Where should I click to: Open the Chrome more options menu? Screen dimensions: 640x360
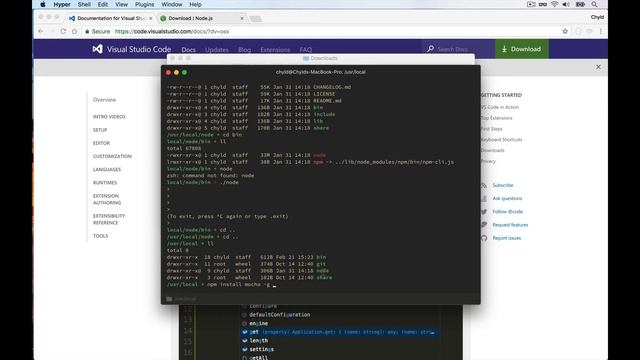click(601, 31)
